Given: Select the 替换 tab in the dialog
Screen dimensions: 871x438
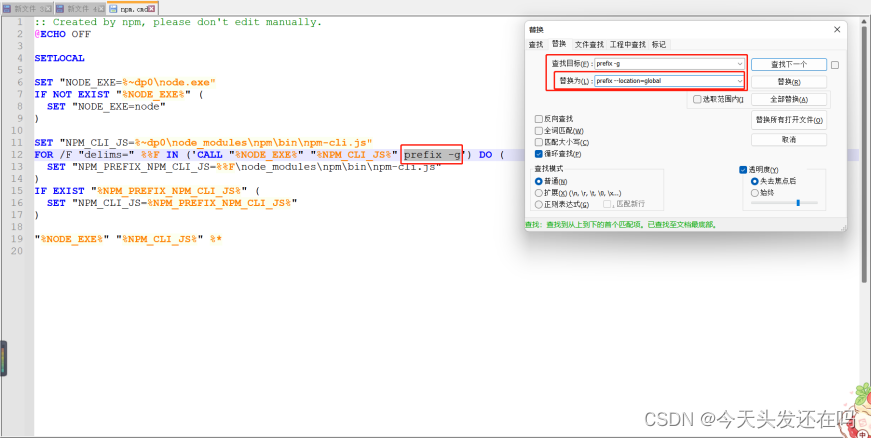Looking at the screenshot, I should (559, 44).
